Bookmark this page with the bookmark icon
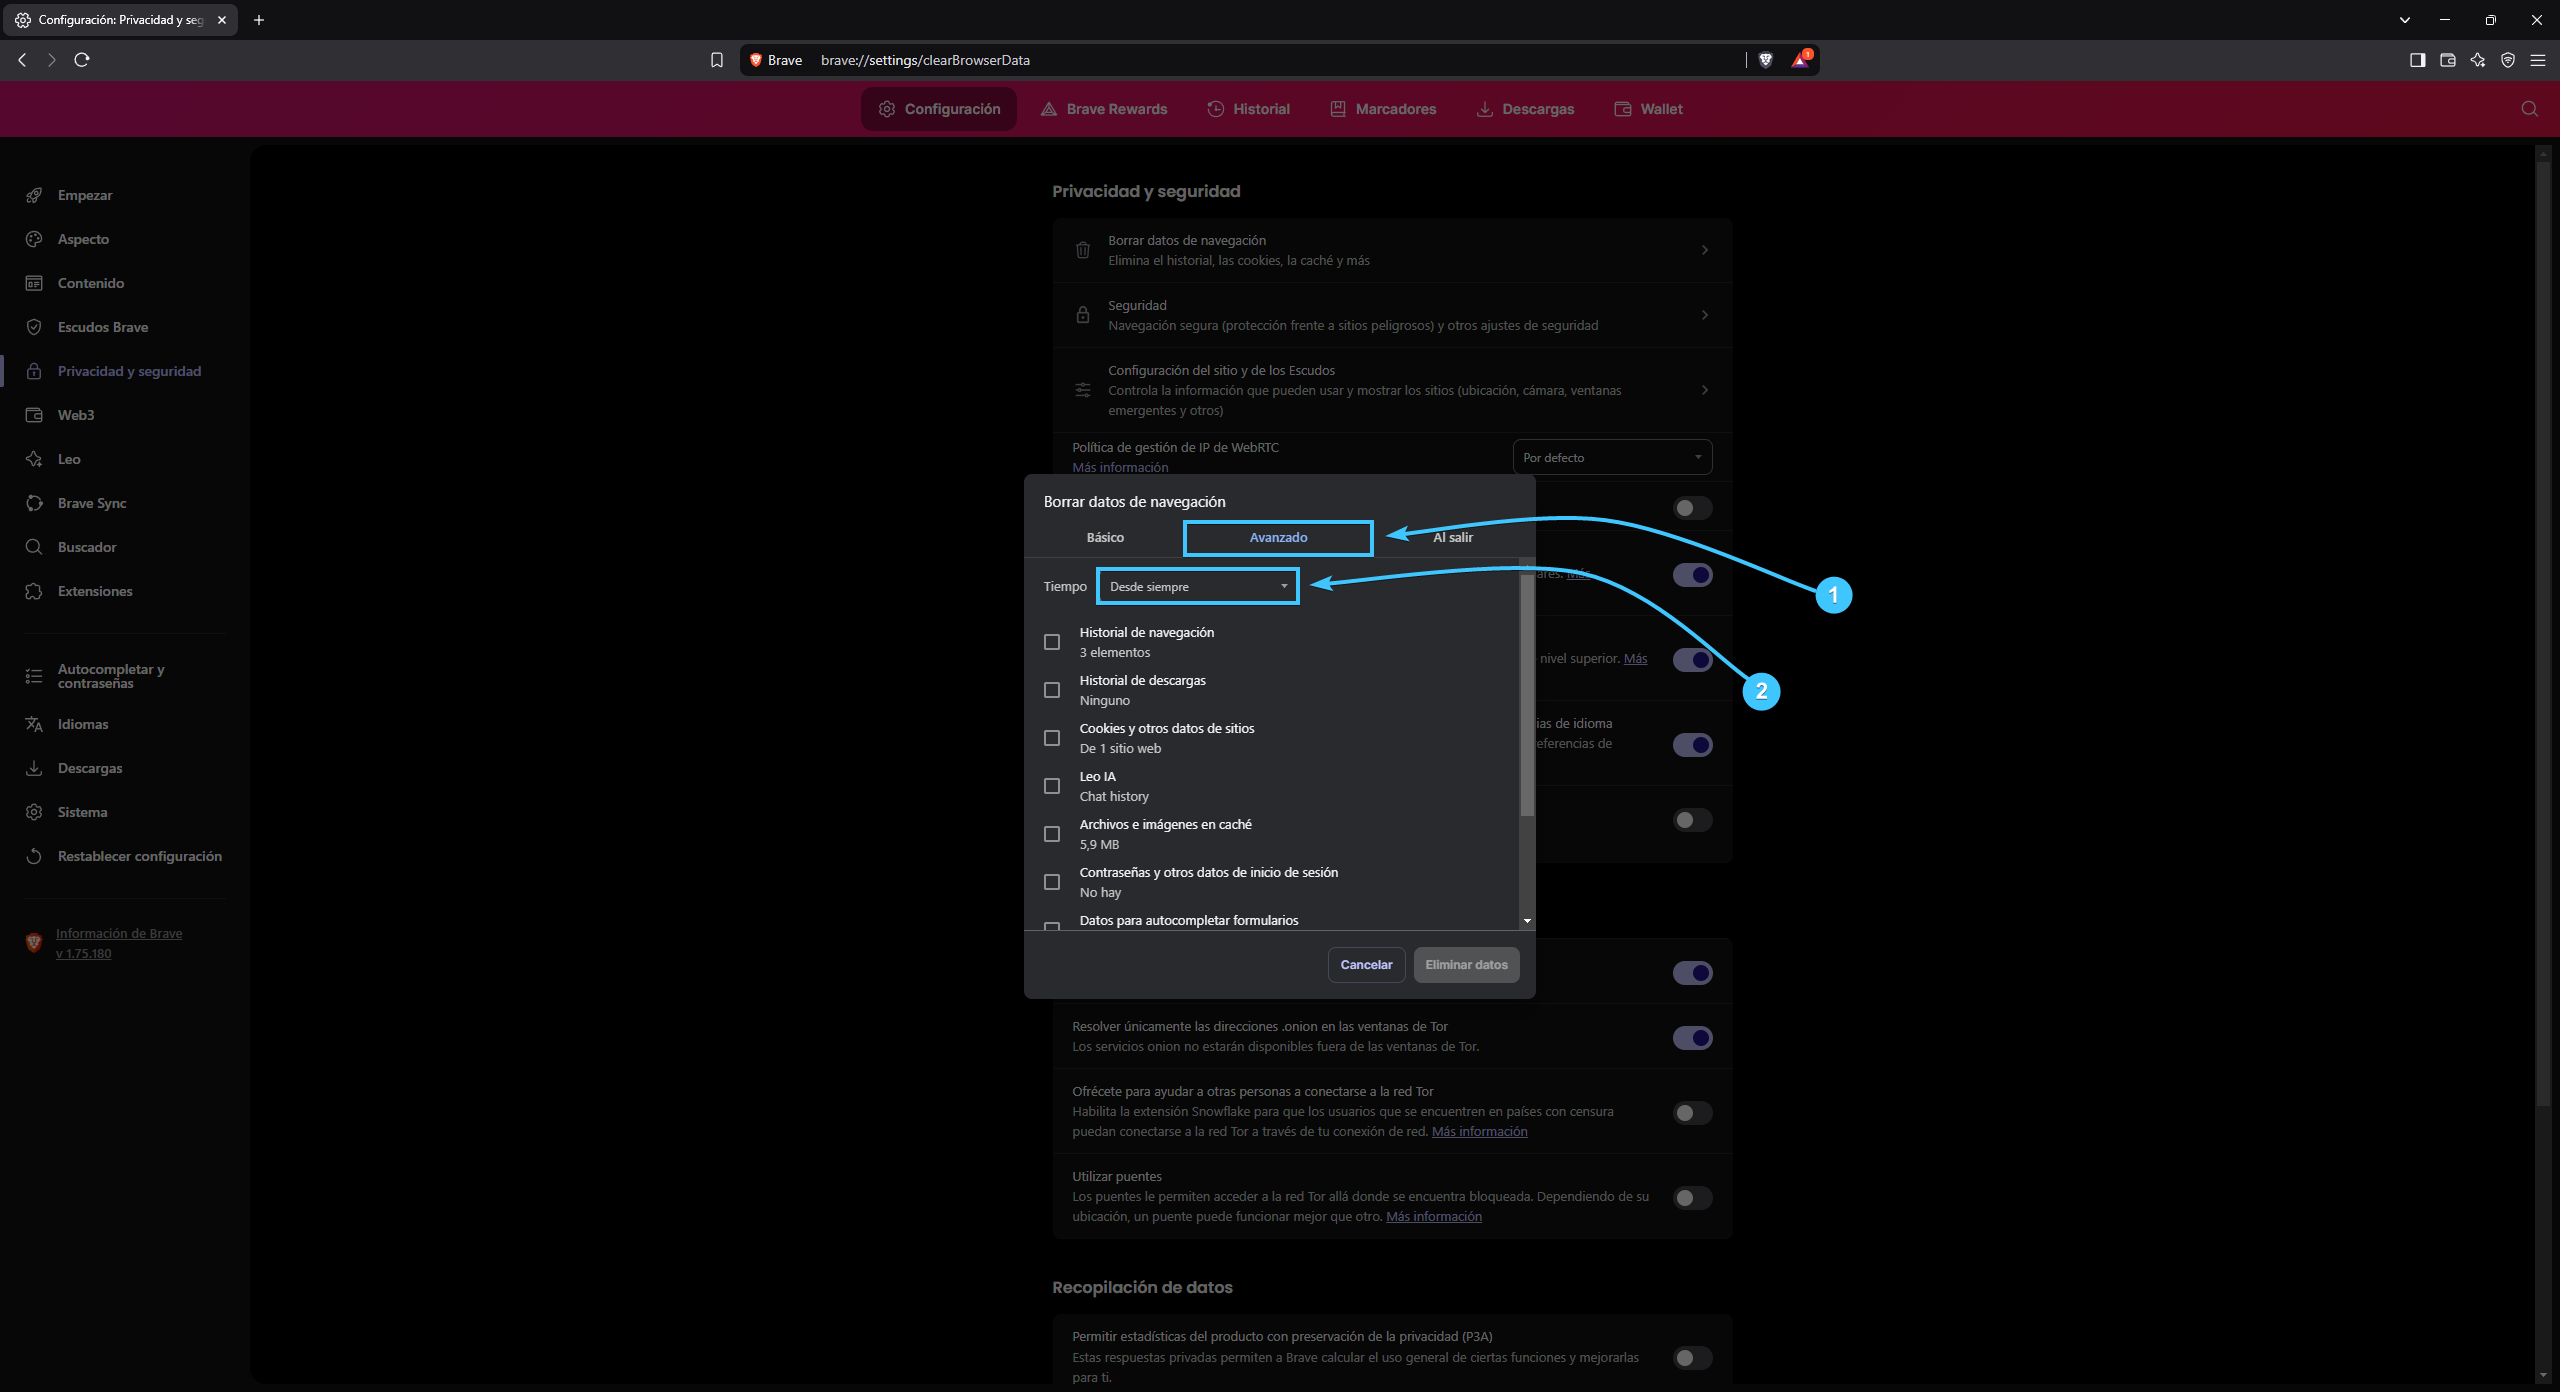 point(717,60)
